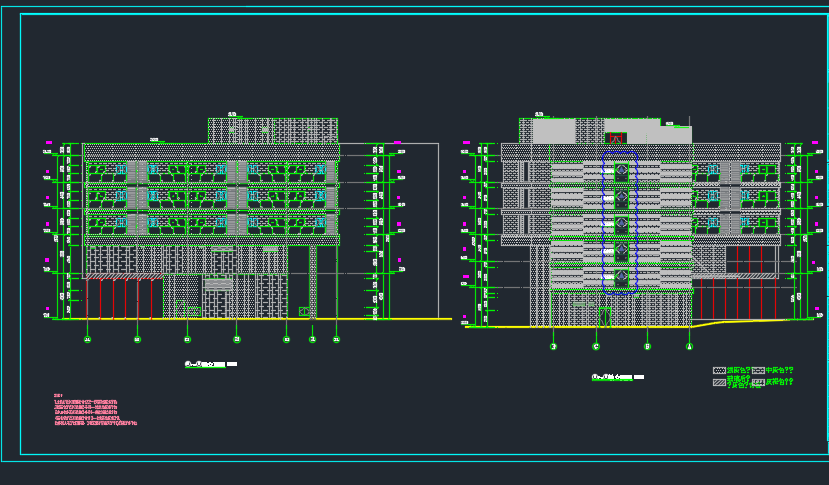Select the blue revision cloud outline
The image size is (829, 485).
pyautogui.click(x=620, y=222)
